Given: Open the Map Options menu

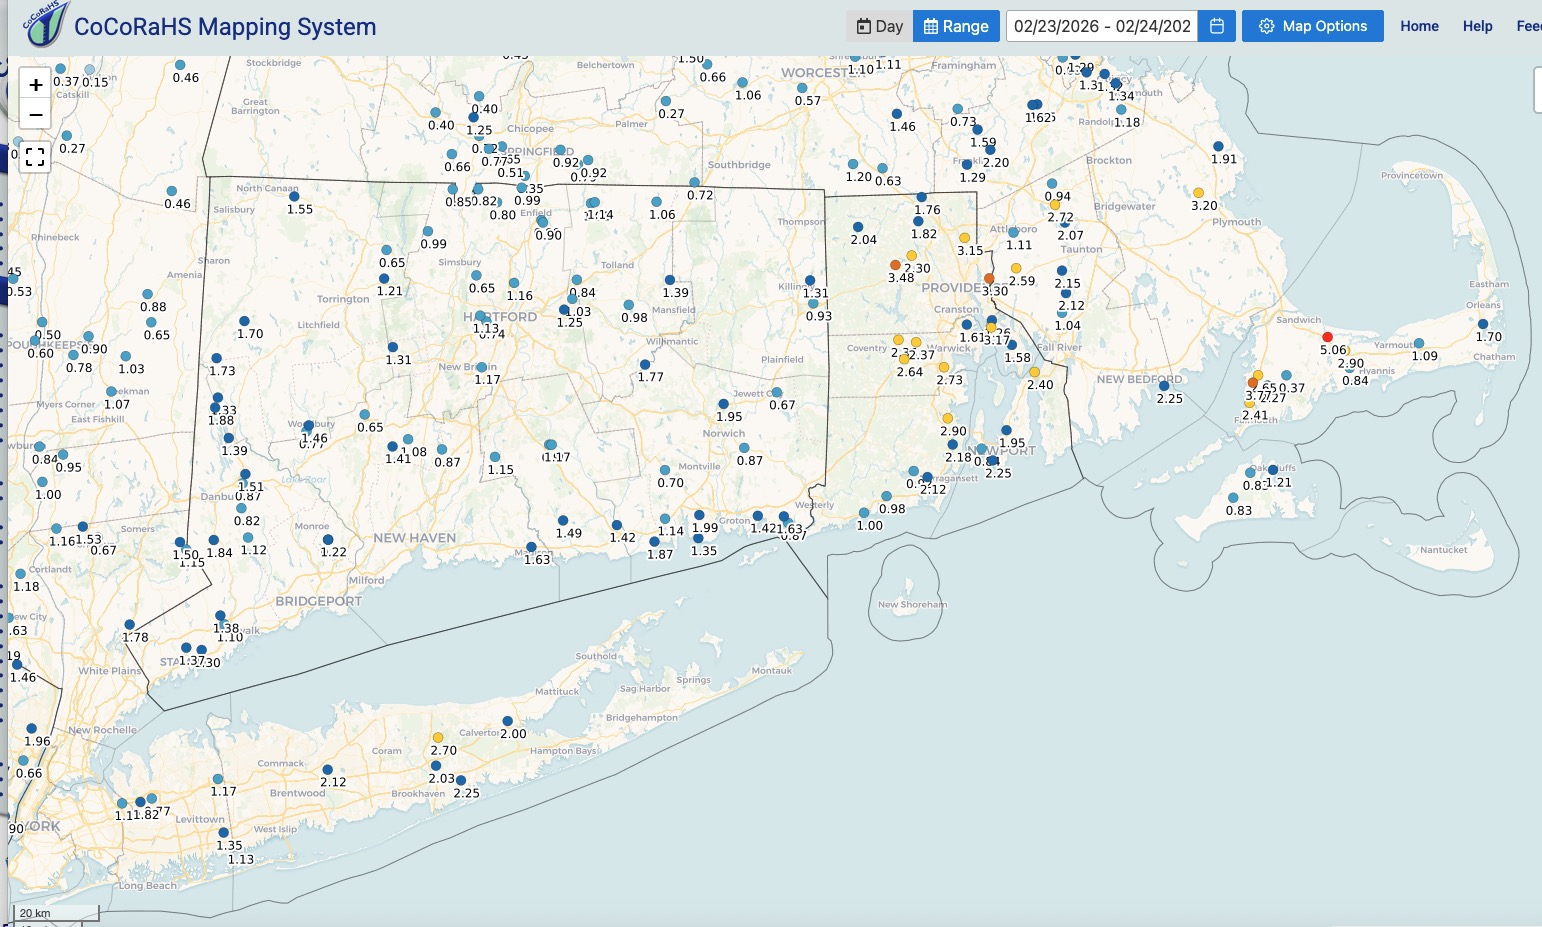Looking at the screenshot, I should click(x=1312, y=26).
